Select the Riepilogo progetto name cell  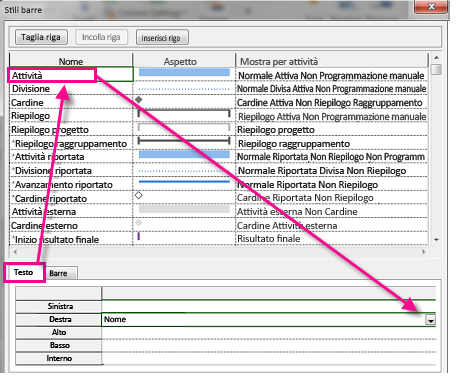click(71, 130)
